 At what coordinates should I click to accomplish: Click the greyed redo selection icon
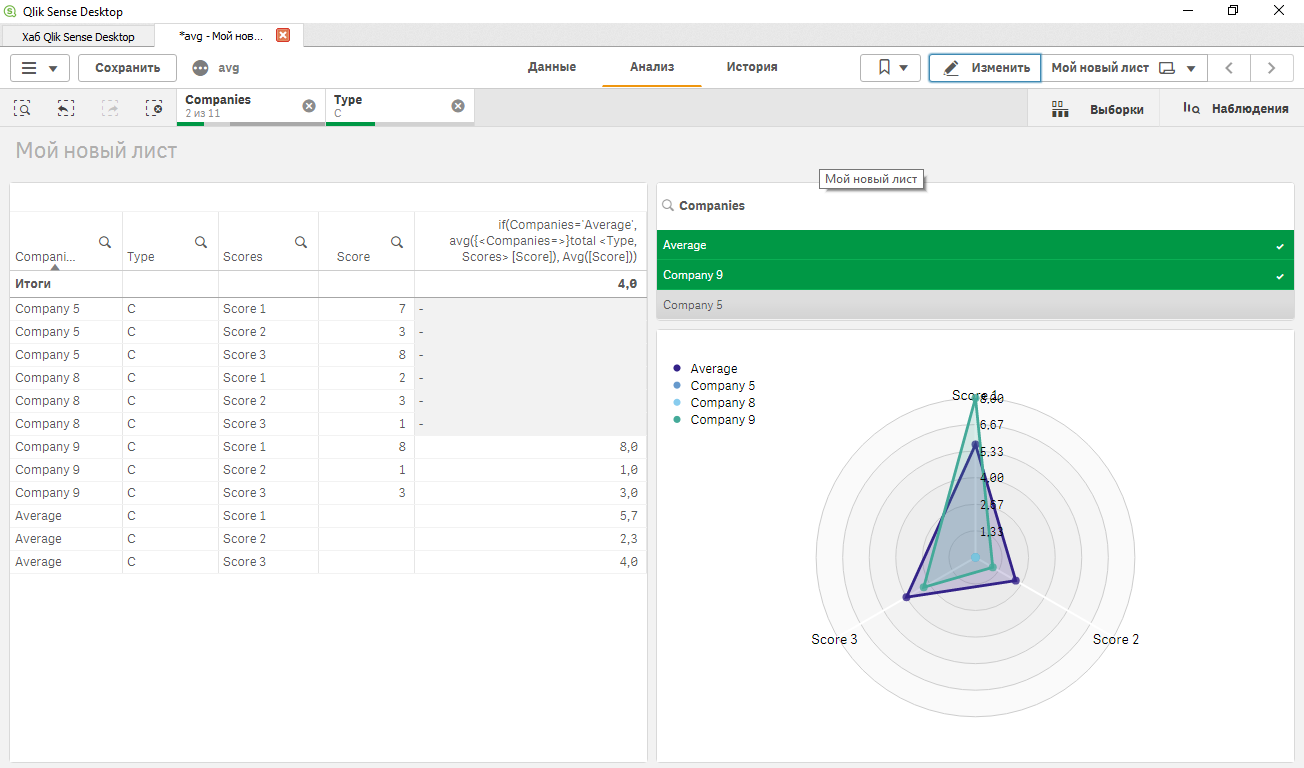coord(110,108)
